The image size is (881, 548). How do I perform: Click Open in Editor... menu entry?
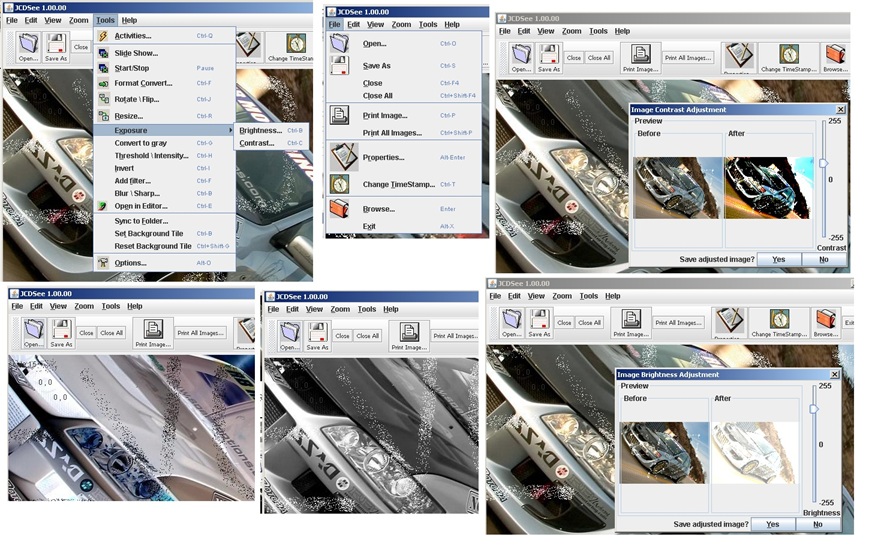pyautogui.click(x=164, y=206)
